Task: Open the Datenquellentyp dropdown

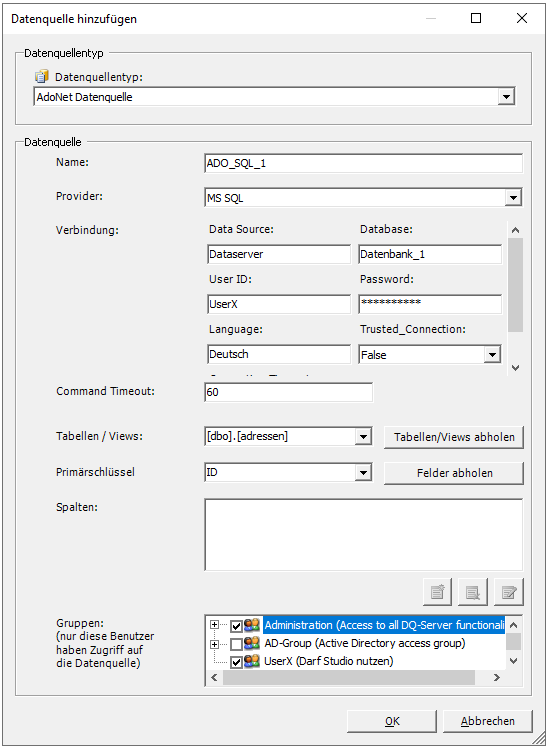Action: (505, 97)
